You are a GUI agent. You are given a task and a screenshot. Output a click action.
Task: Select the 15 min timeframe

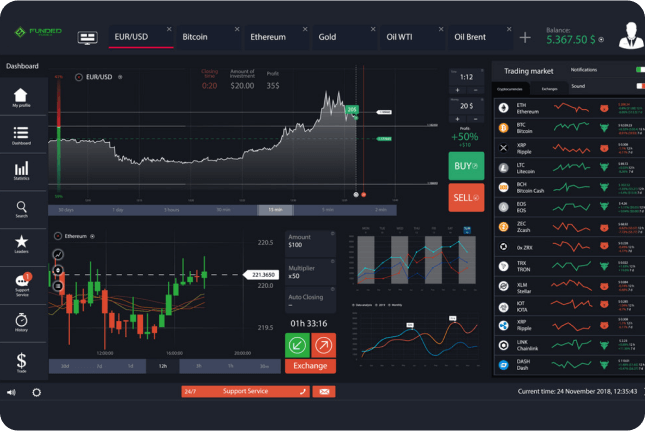coord(275,210)
